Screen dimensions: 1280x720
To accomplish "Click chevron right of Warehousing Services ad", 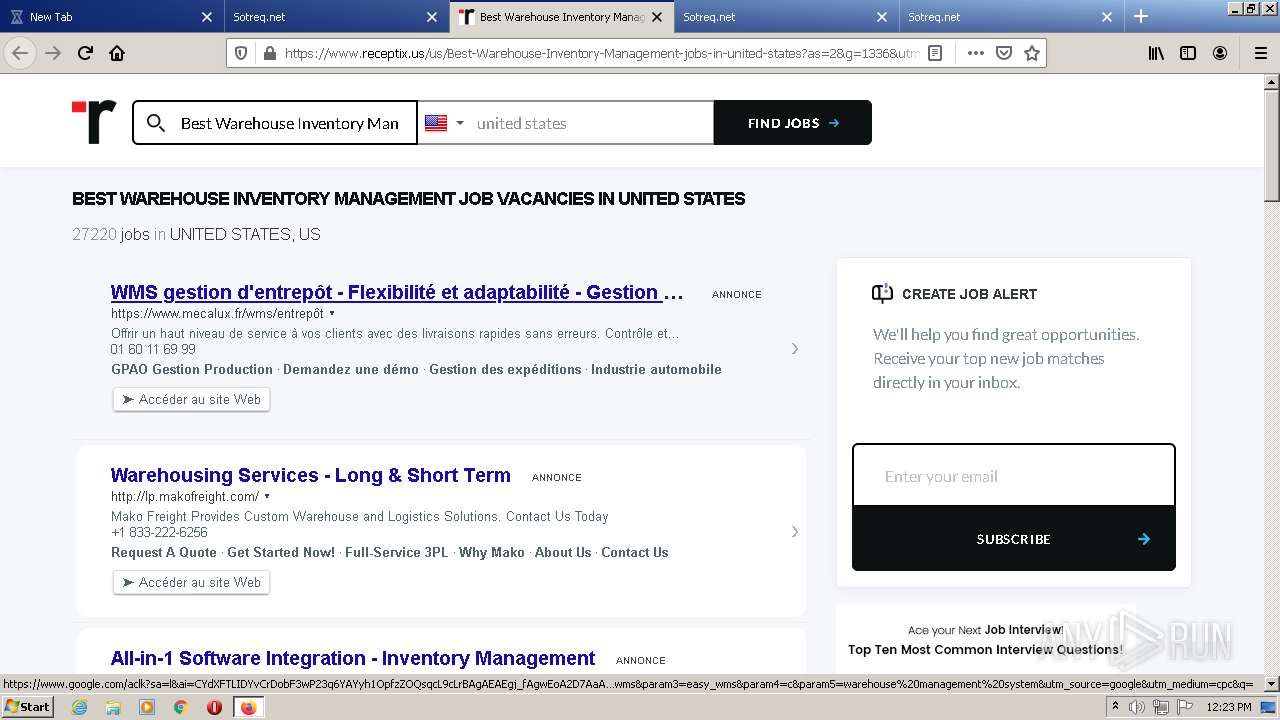I will 795,532.
